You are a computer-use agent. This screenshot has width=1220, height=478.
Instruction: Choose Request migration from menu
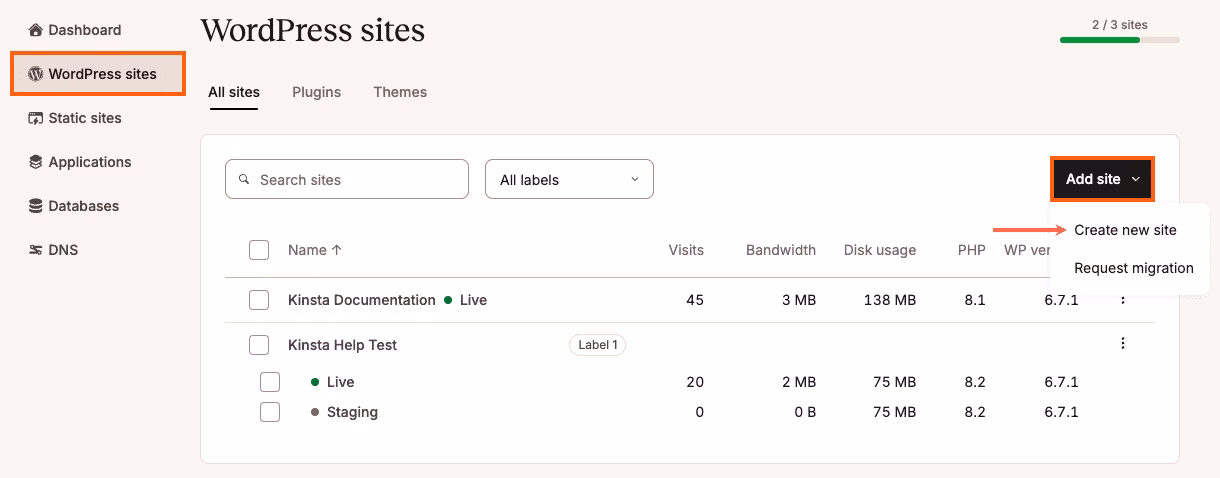(x=1133, y=268)
